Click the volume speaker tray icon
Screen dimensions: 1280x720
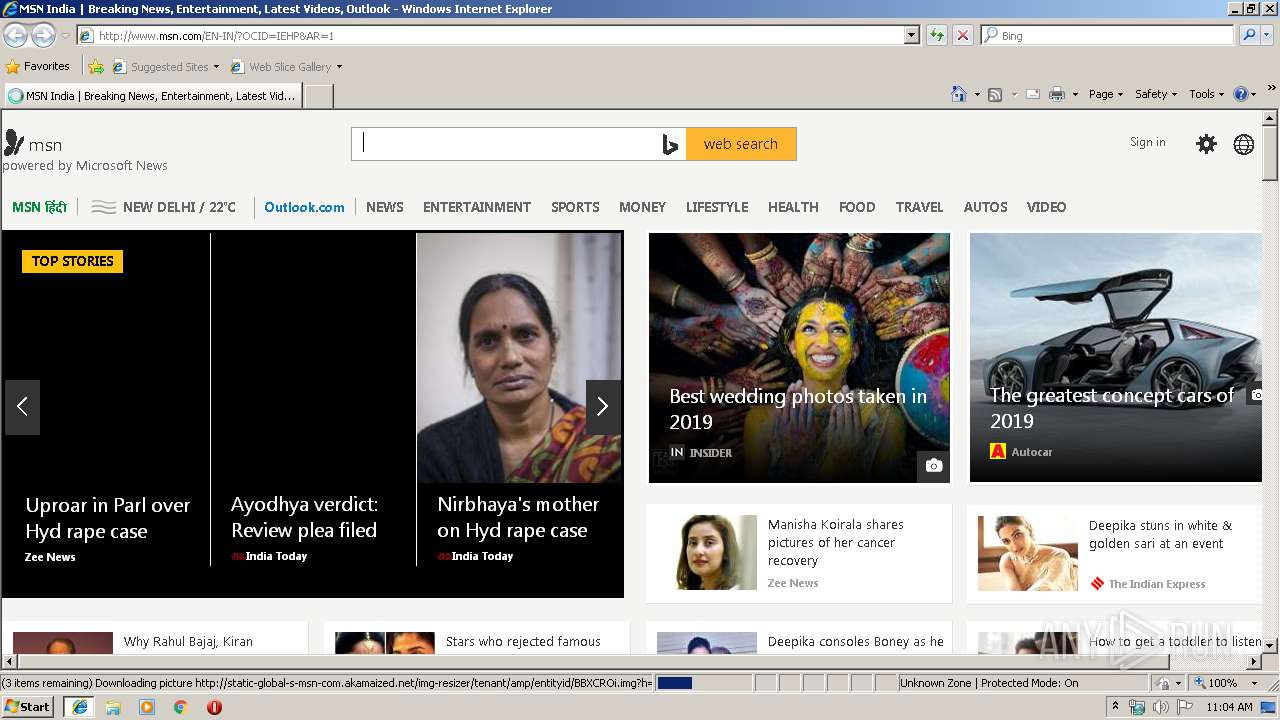point(1160,707)
